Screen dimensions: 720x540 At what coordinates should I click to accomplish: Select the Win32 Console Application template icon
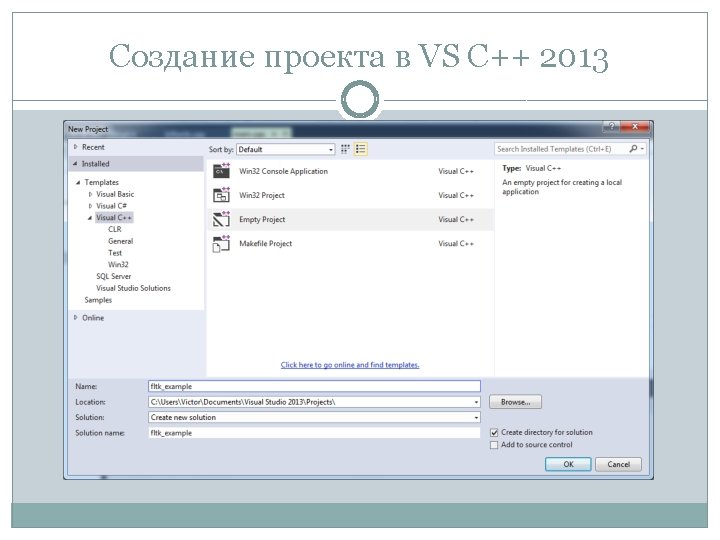[x=221, y=171]
